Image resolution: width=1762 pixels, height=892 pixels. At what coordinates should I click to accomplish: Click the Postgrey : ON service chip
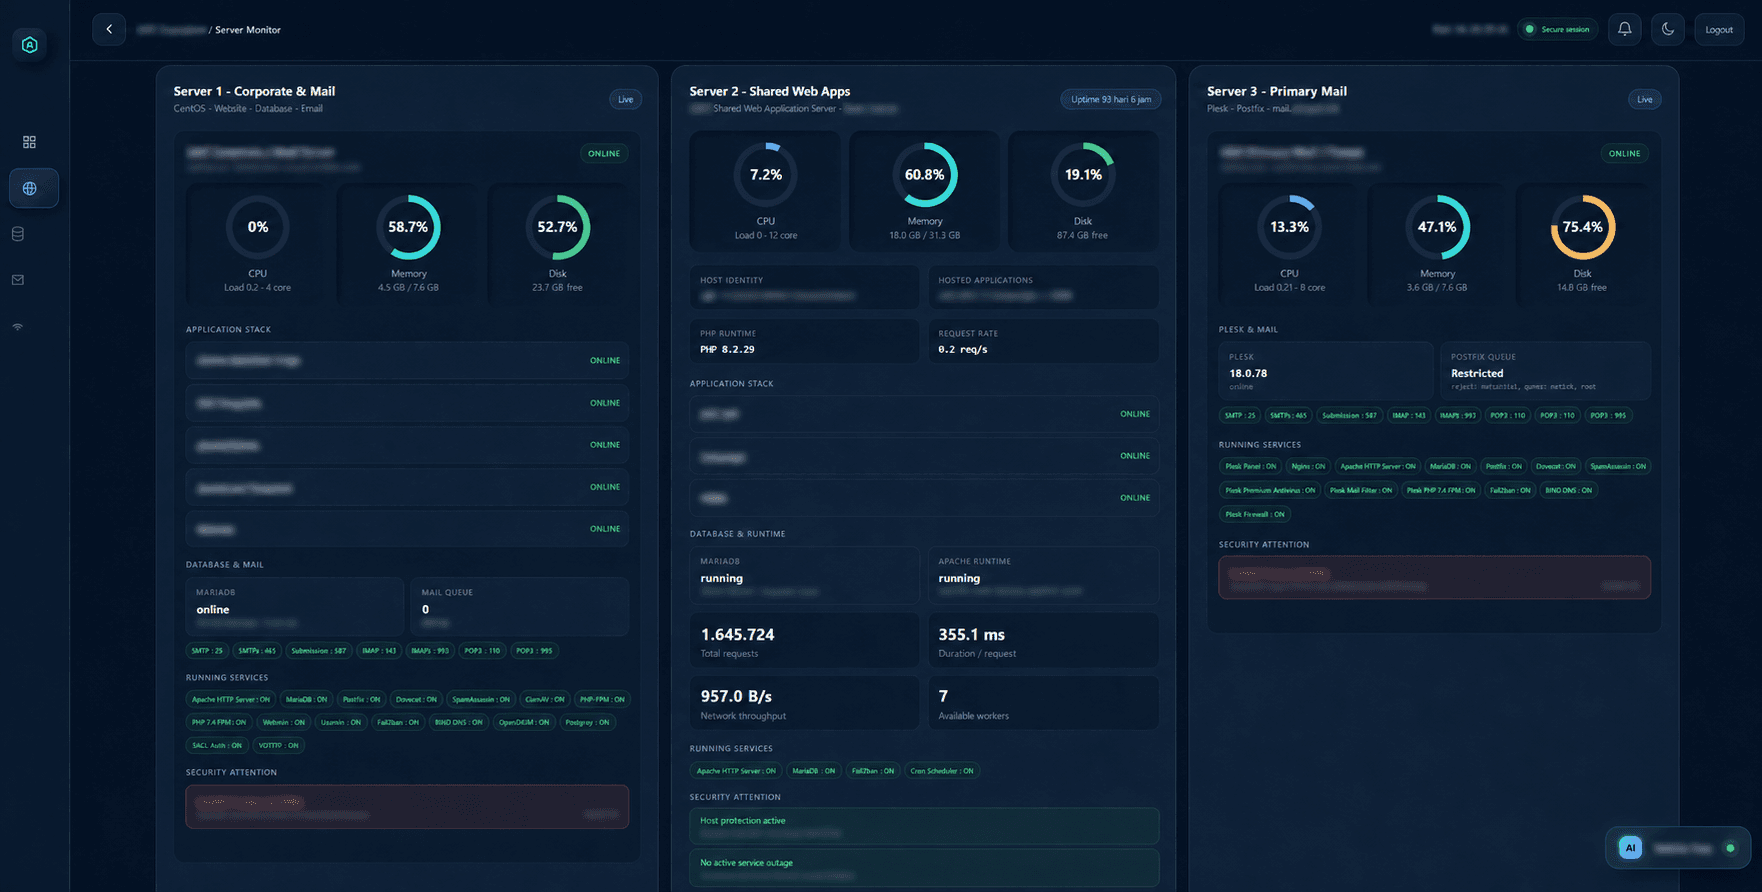click(x=587, y=722)
